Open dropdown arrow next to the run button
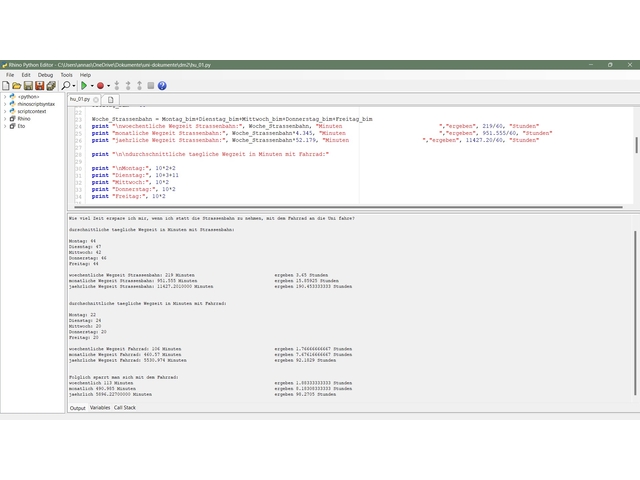This screenshot has height=480, width=640. (x=92, y=86)
